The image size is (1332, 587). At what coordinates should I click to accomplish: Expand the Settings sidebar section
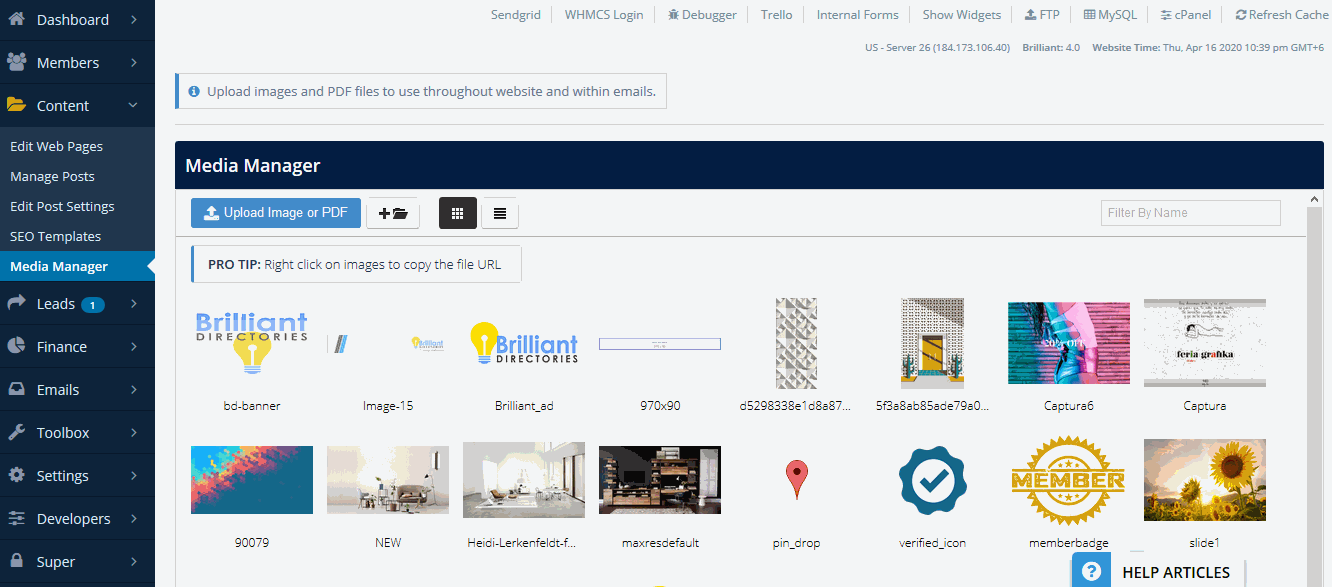(60, 475)
